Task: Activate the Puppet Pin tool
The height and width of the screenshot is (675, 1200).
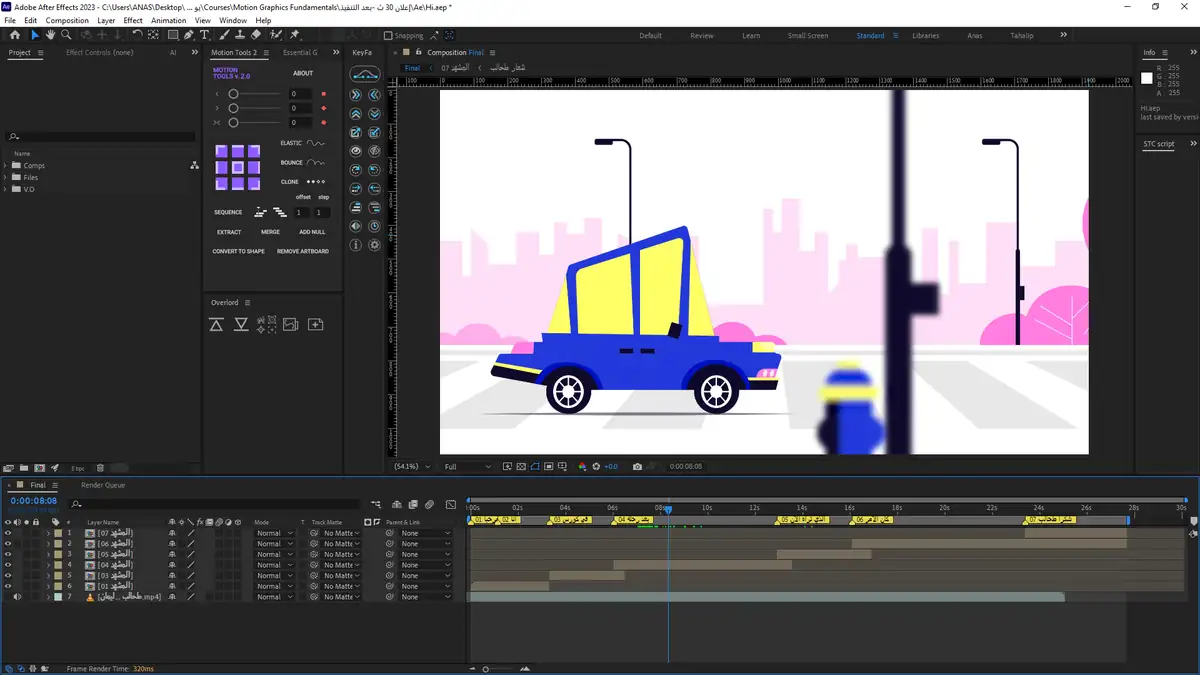Action: pyautogui.click(x=295, y=35)
